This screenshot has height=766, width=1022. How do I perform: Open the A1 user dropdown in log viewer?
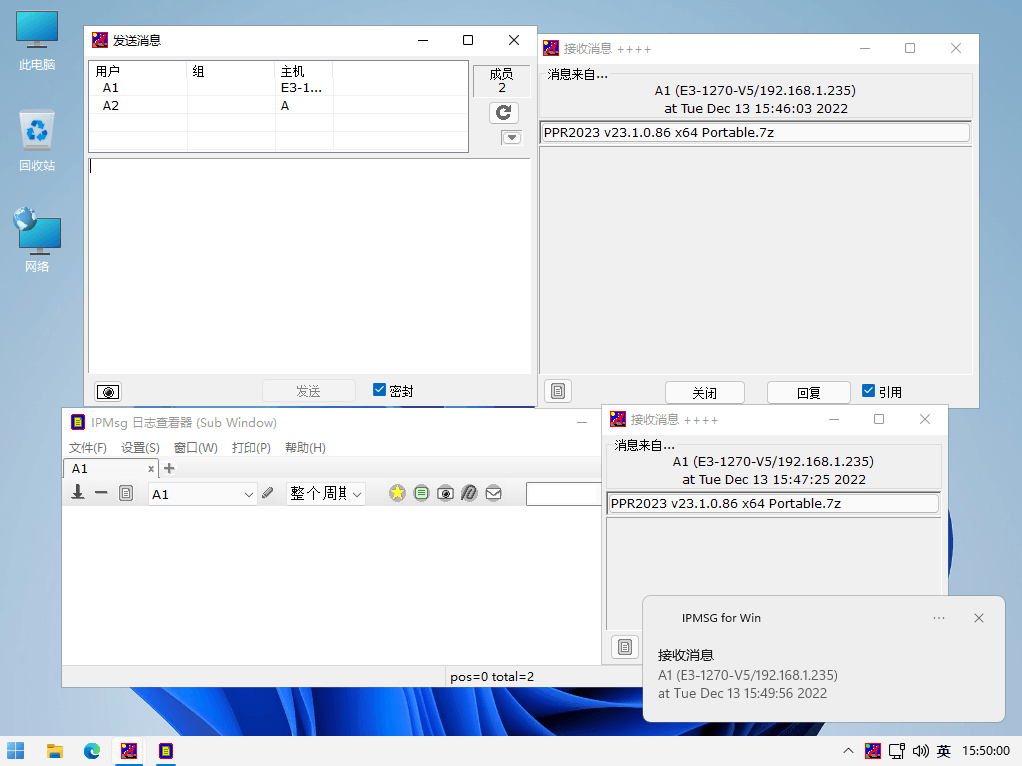(x=202, y=494)
